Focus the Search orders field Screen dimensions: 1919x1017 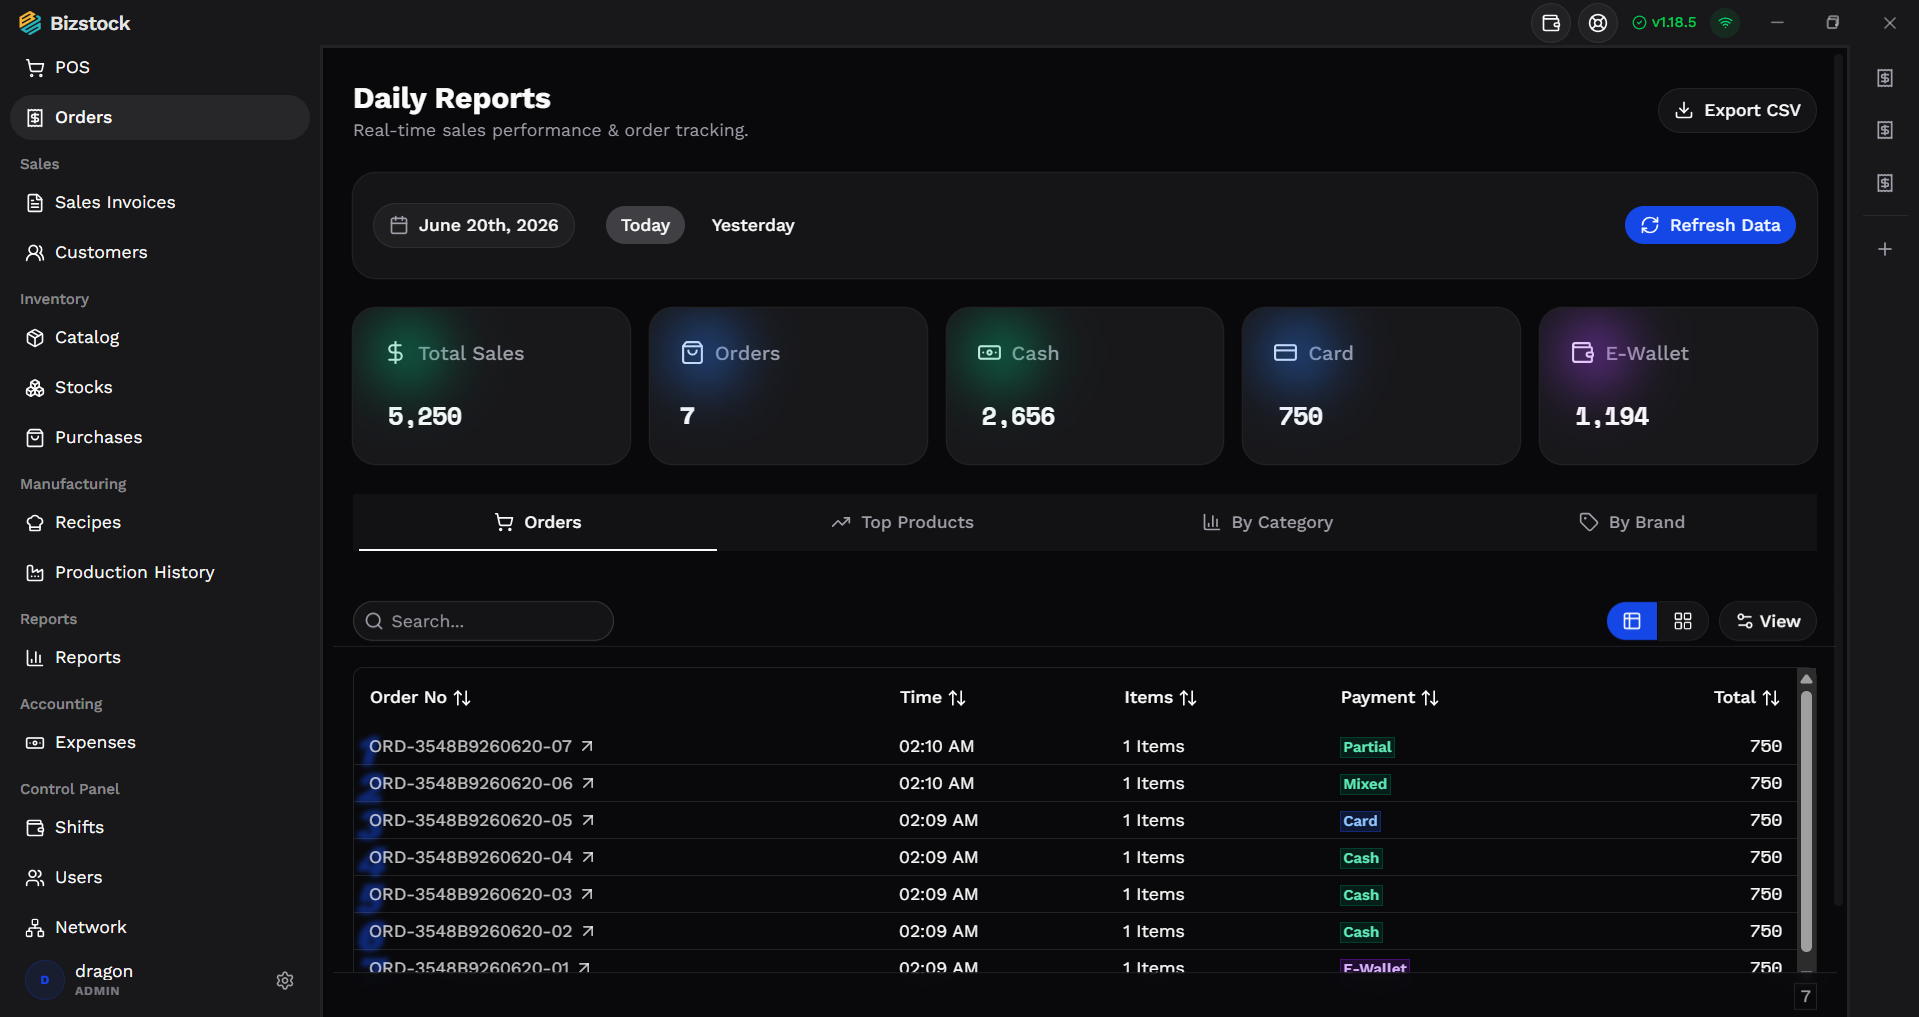(x=483, y=621)
